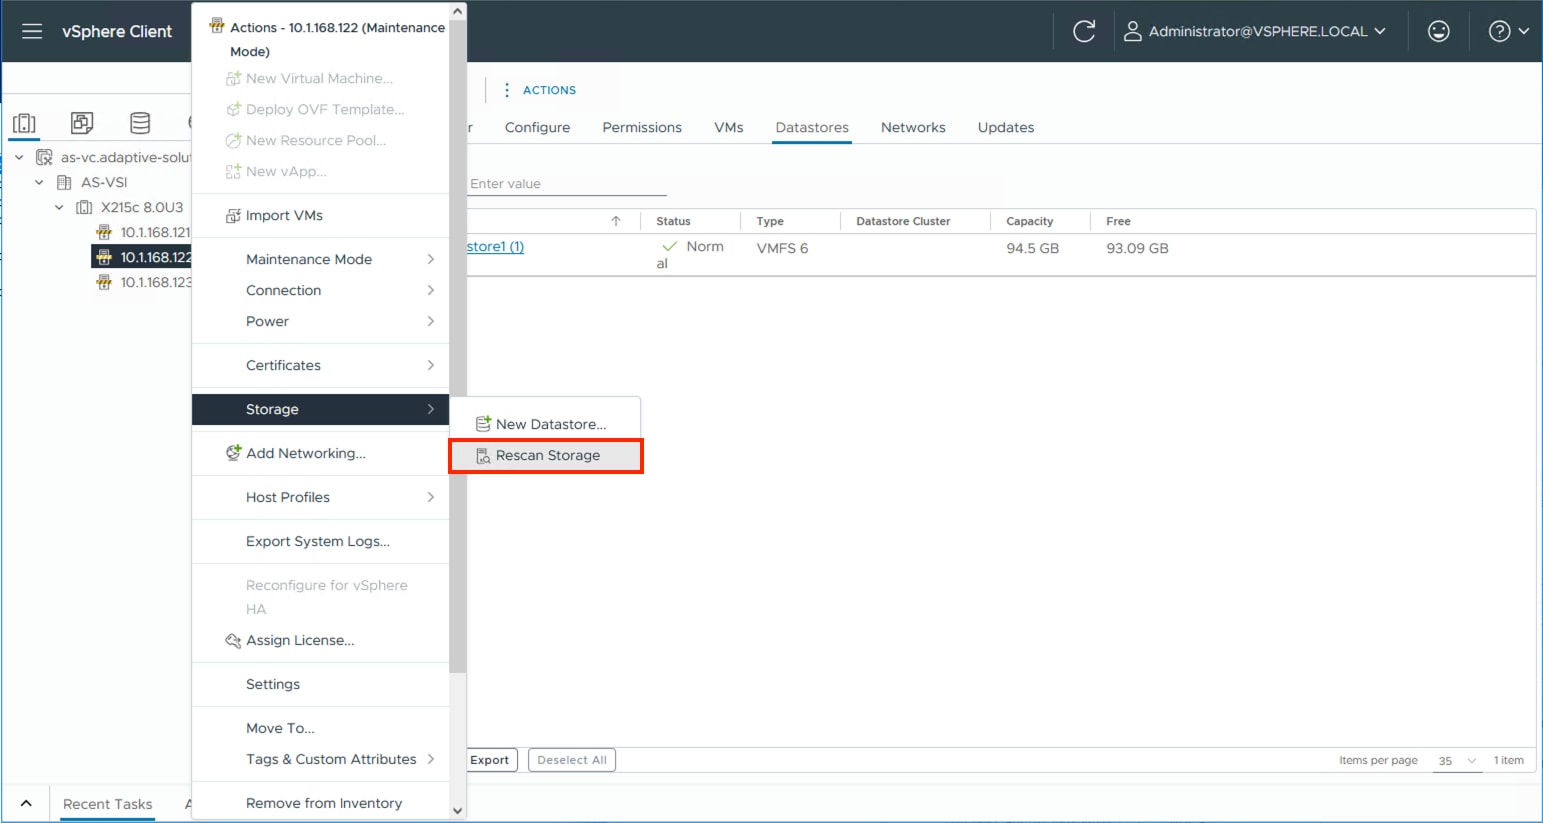Image resolution: width=1543 pixels, height=823 pixels.
Task: Click the Rescan Storage icon
Action: point(483,456)
